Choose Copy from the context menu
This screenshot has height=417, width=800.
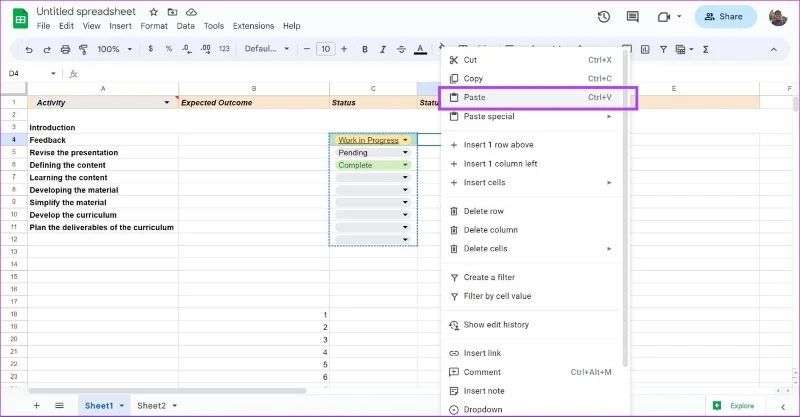[532, 79]
